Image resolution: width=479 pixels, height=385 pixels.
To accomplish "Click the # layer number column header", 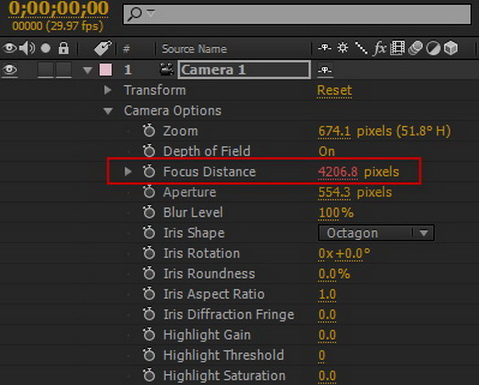I will coord(126,49).
